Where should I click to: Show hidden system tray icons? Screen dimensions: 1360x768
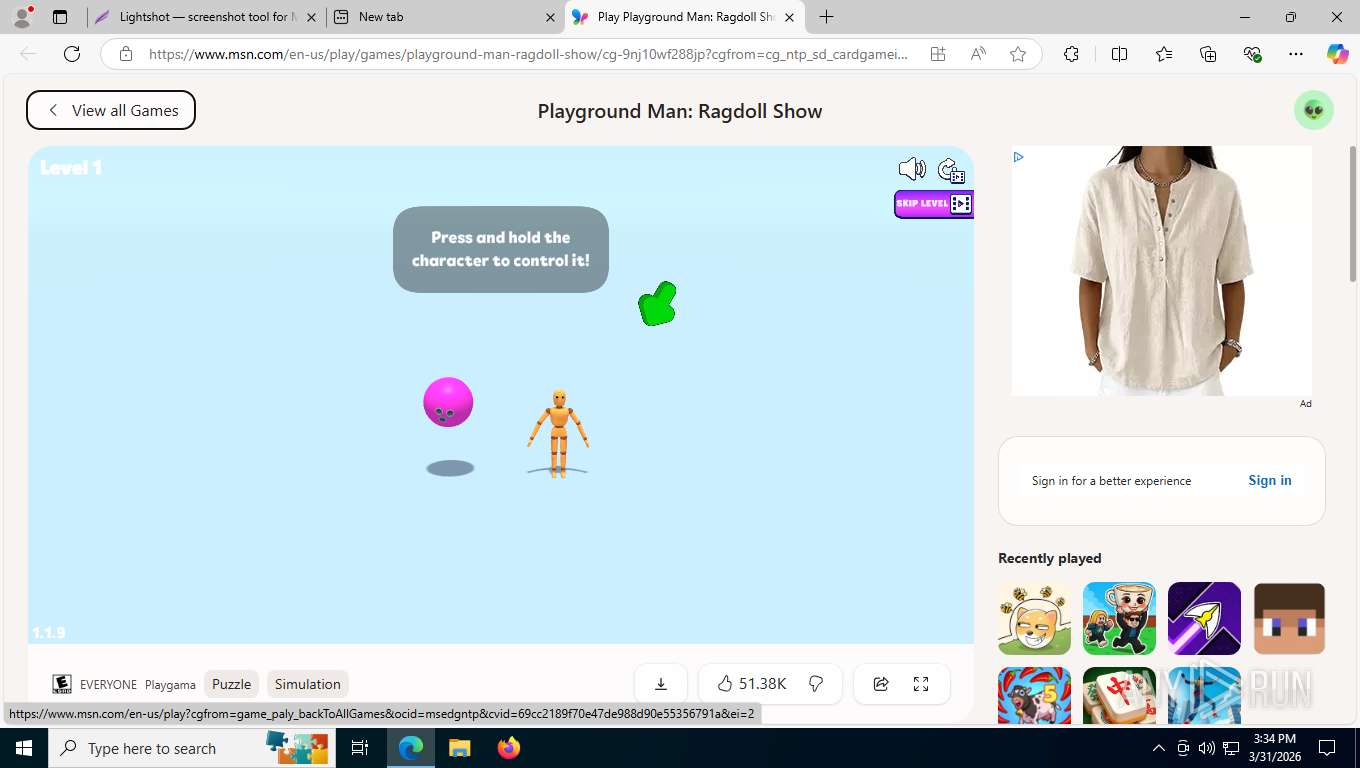pos(1159,748)
